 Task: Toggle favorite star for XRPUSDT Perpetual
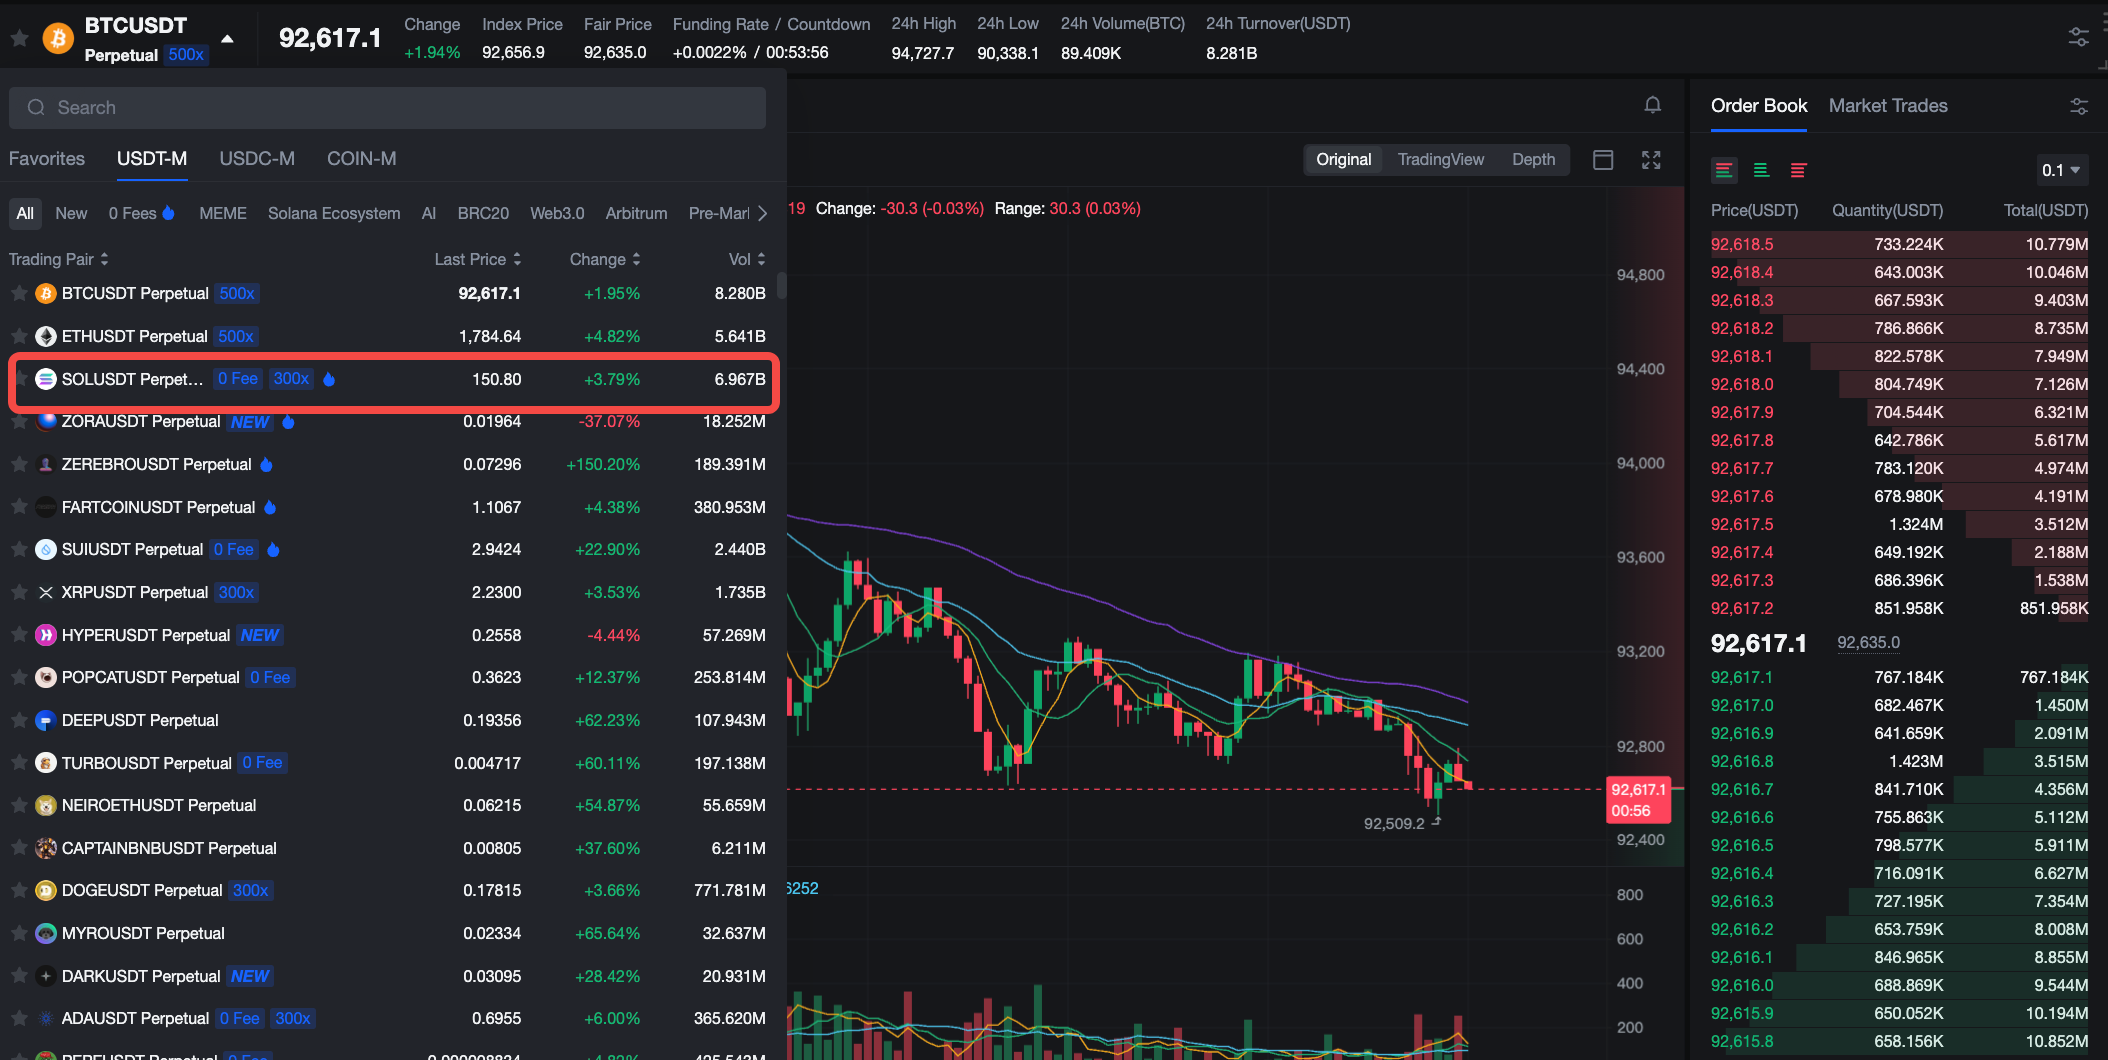coord(19,592)
